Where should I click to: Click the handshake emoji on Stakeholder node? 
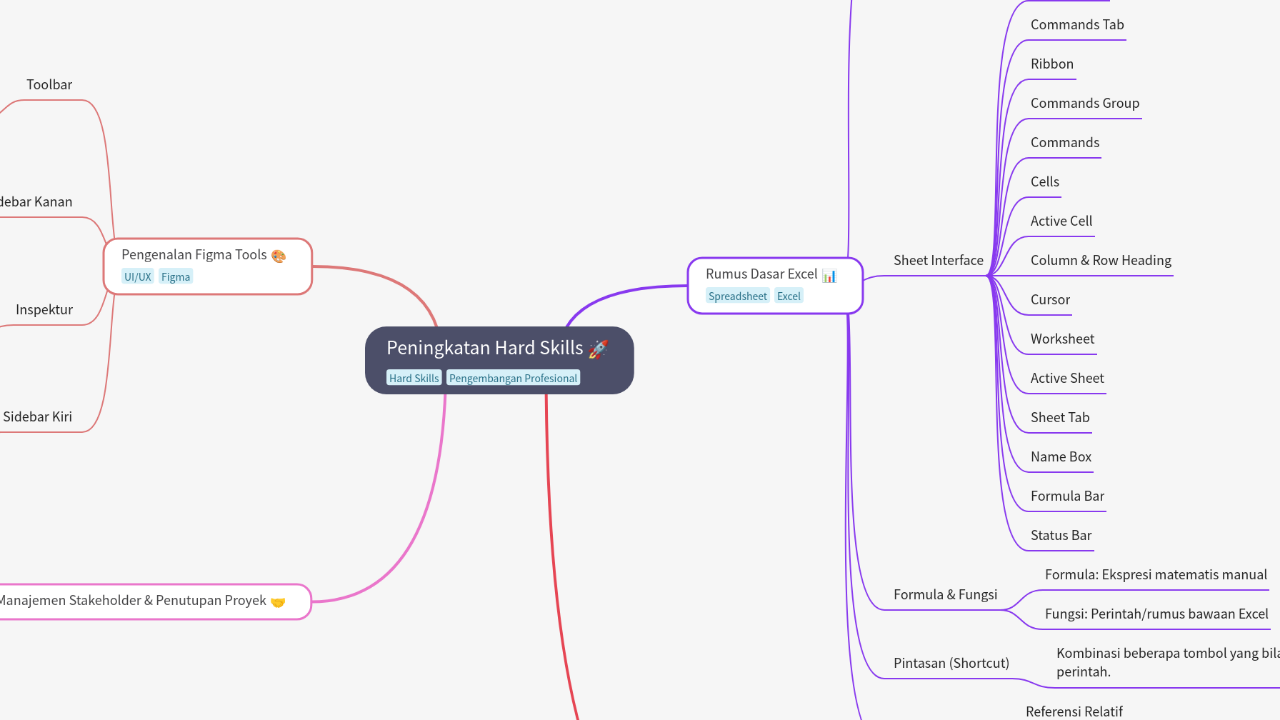(x=278, y=602)
